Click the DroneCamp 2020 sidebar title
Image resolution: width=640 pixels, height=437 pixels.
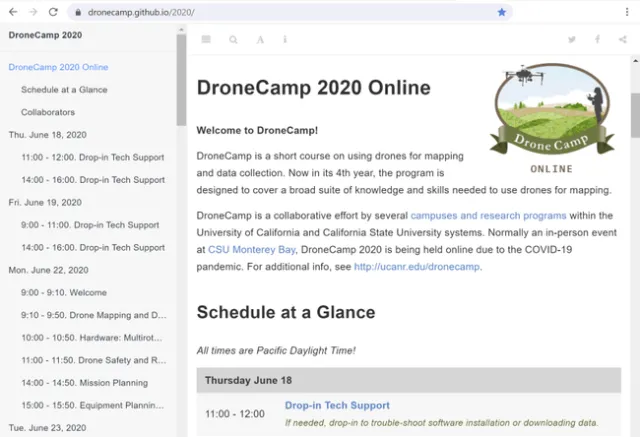[x=45, y=35]
